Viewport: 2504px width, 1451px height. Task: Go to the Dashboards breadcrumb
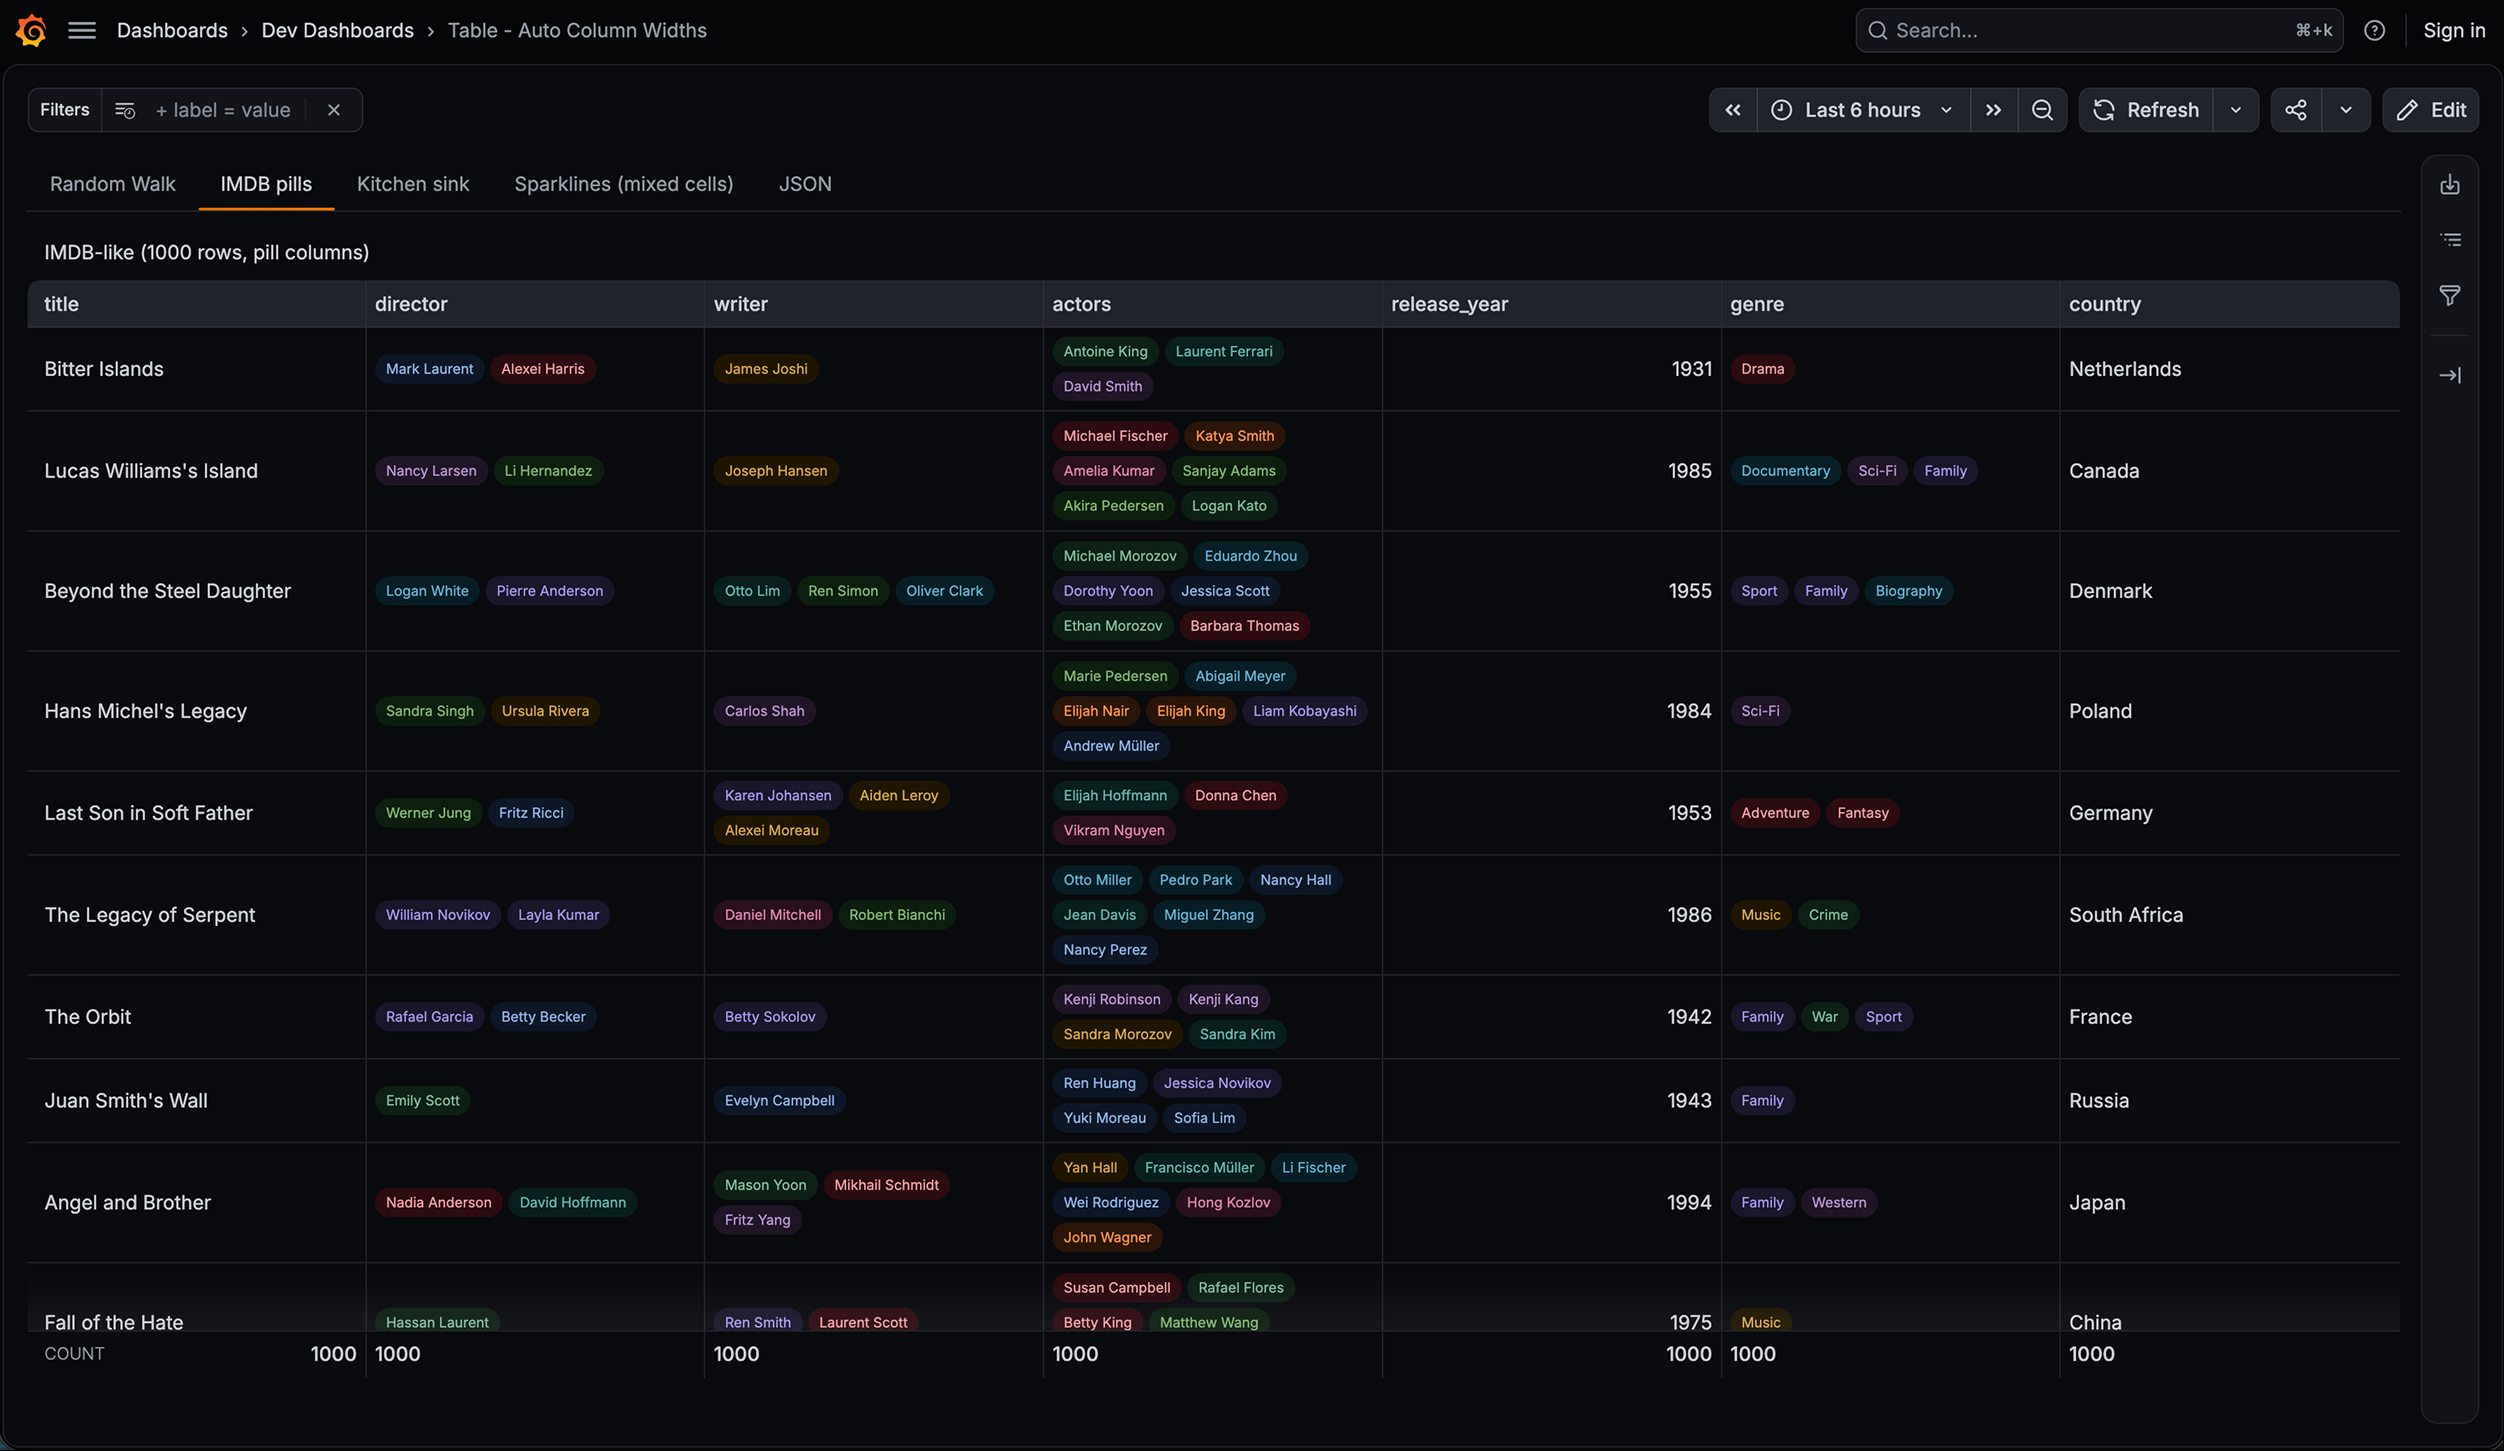point(172,30)
